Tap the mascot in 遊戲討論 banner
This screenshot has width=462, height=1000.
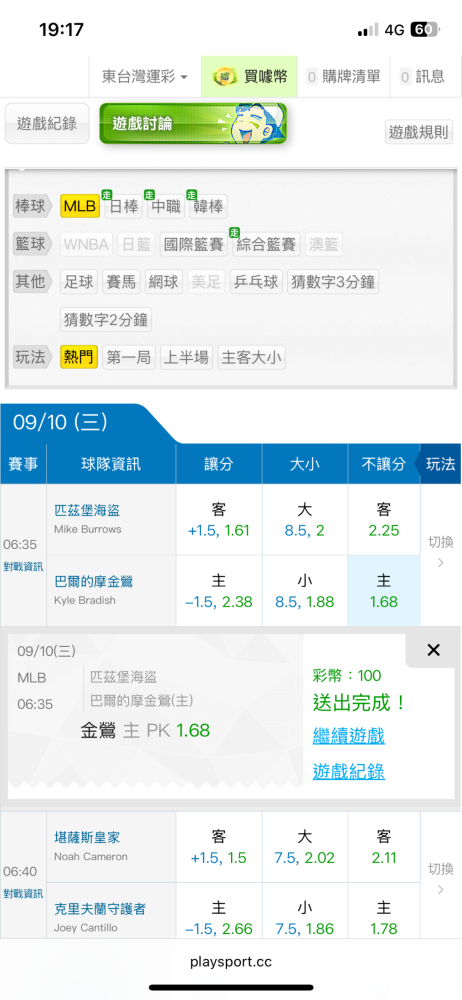(252, 122)
